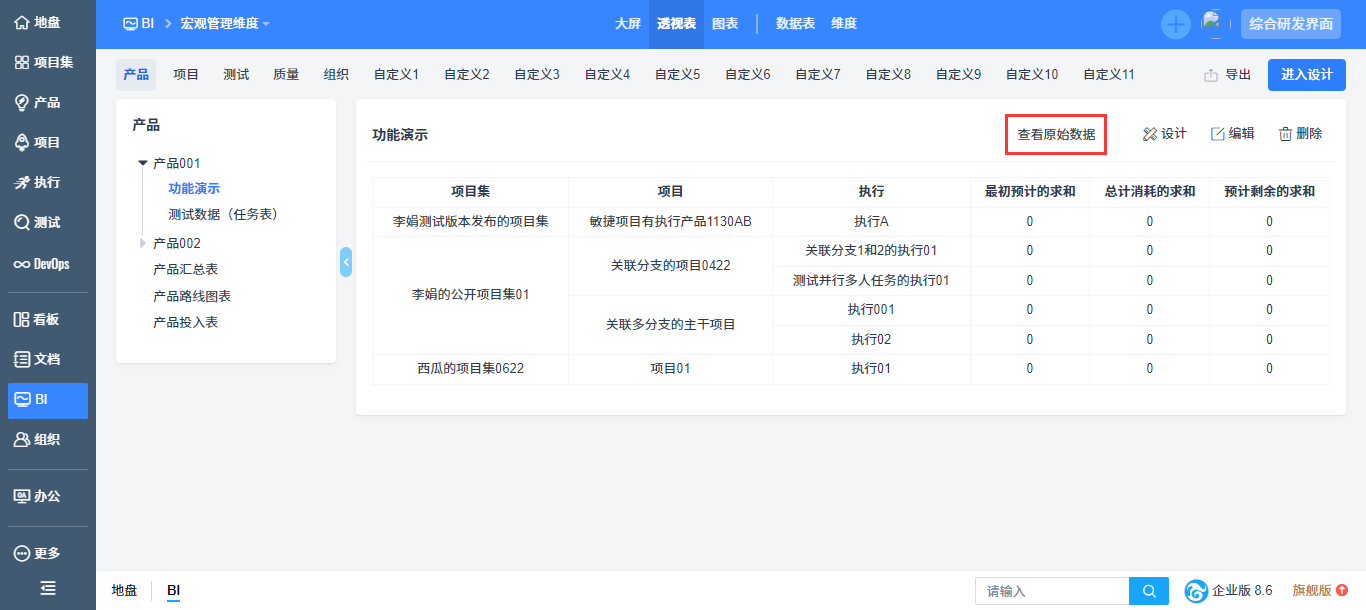Open the 看板 kanban sidebar icon

tap(21, 319)
